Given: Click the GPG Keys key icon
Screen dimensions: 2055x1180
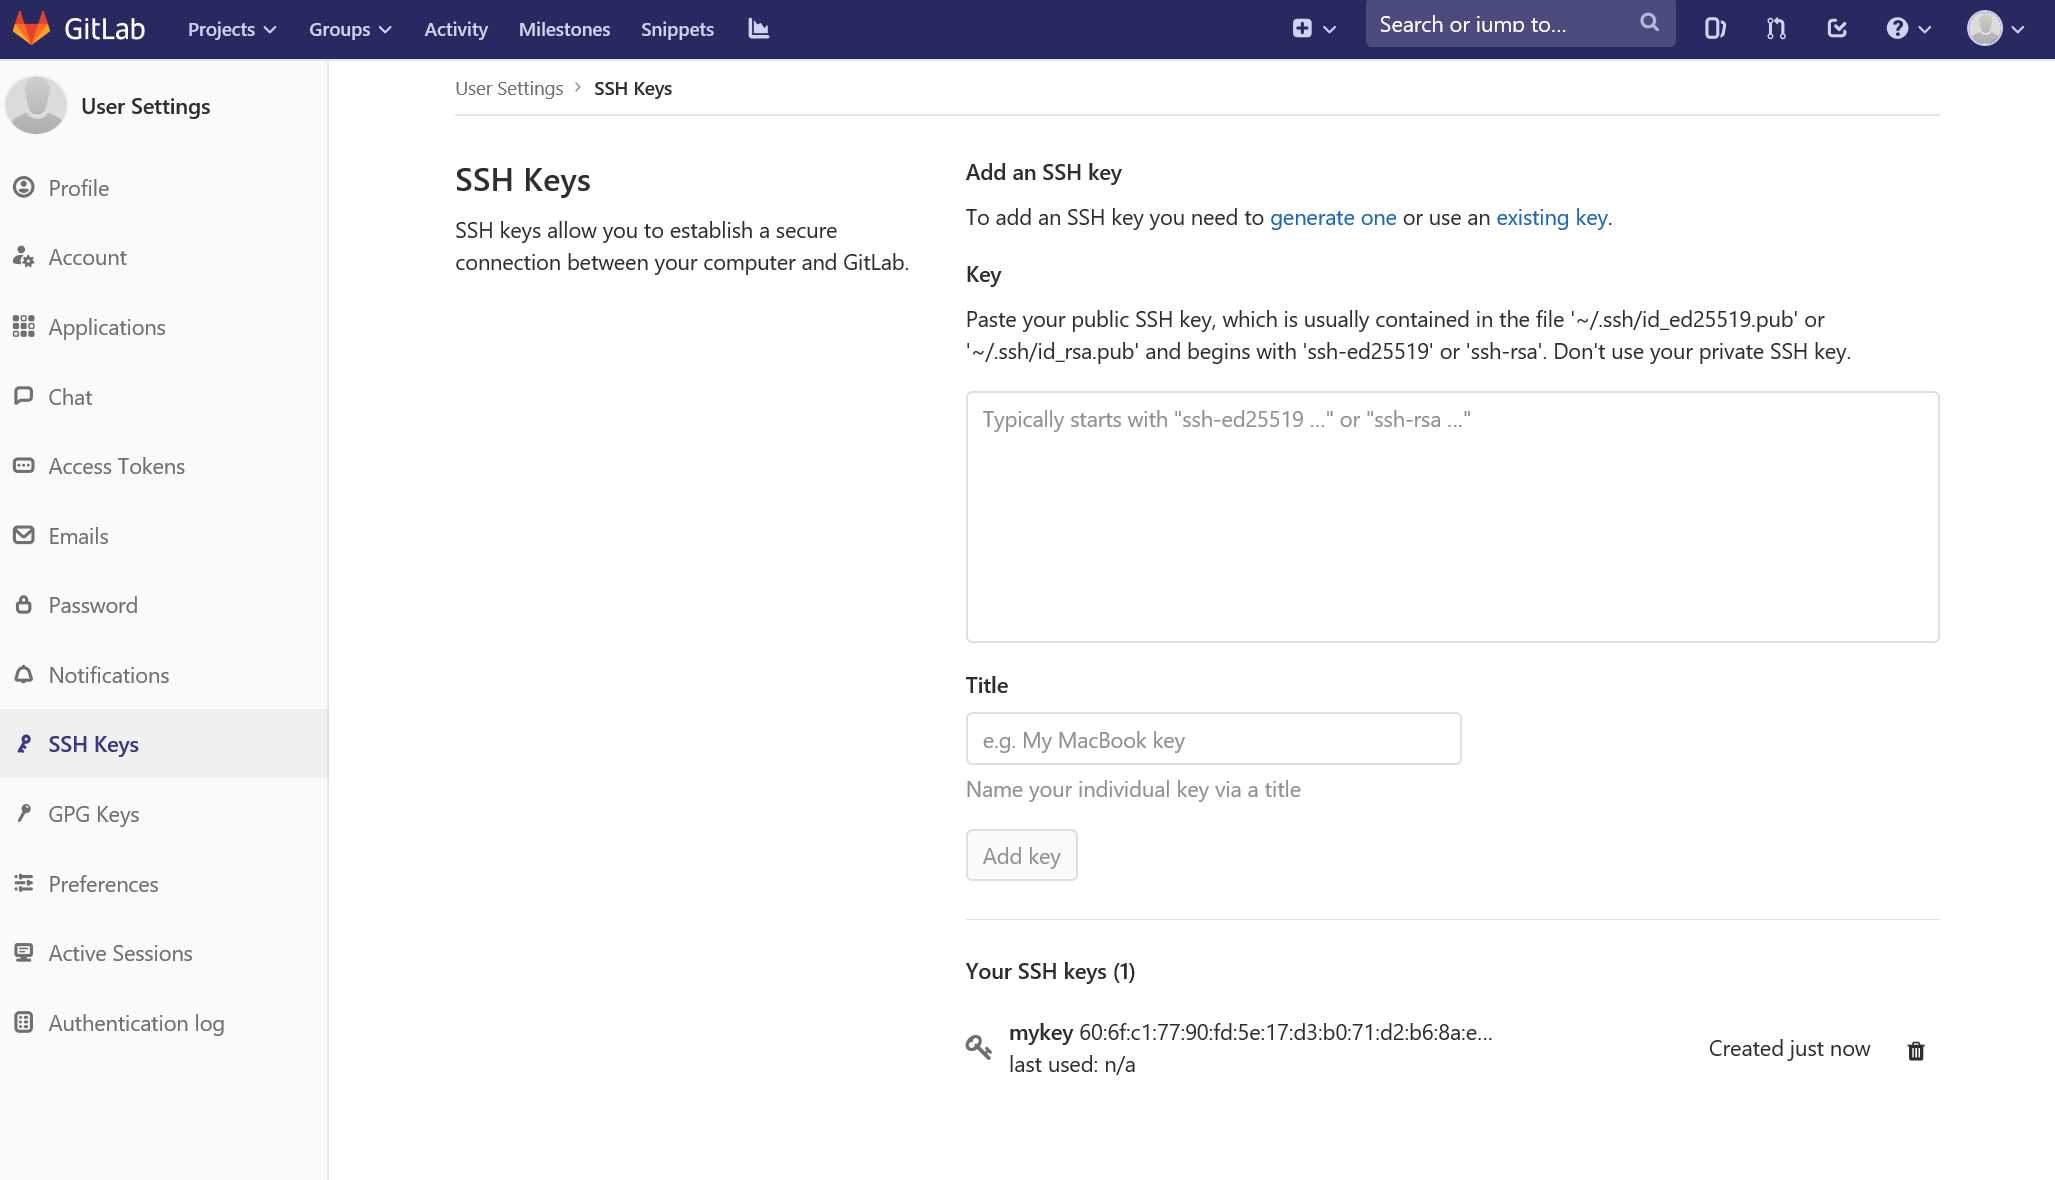Looking at the screenshot, I should [x=24, y=814].
